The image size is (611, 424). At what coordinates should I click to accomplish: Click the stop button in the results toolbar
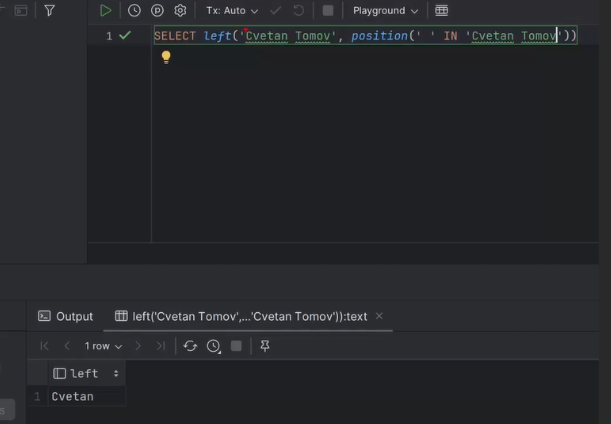pos(236,346)
